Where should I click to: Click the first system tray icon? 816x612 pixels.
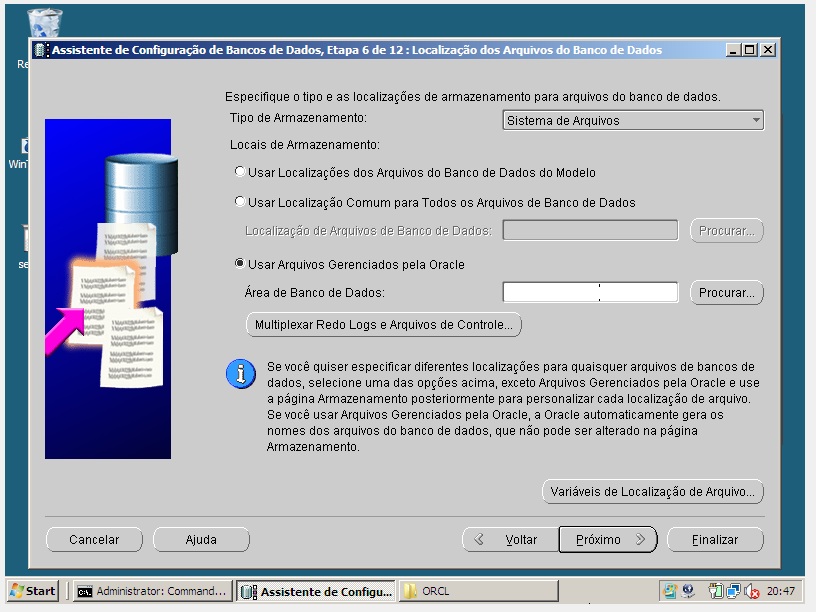click(x=670, y=591)
